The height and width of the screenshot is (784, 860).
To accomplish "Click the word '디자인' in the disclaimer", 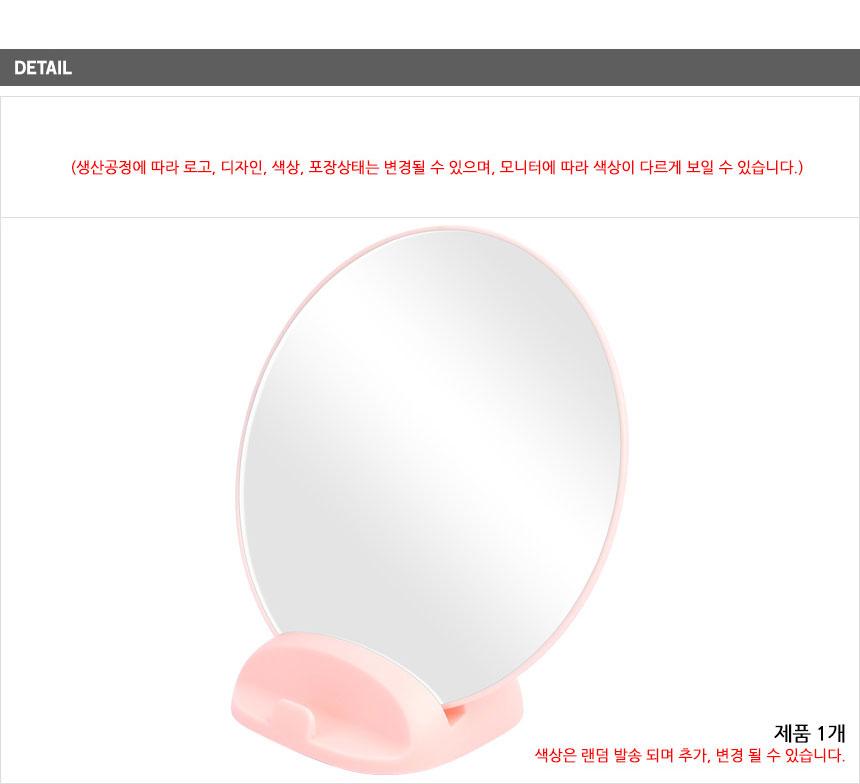I will (x=242, y=167).
